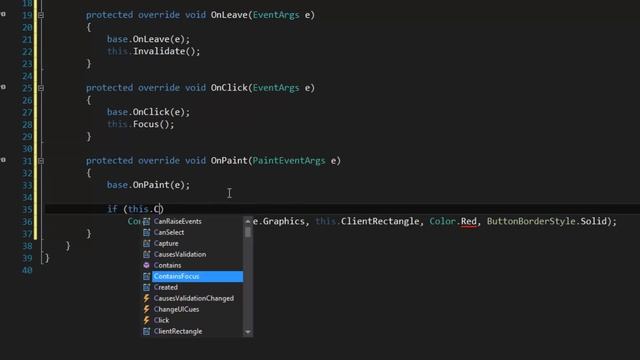
Task: Click the property icon beside CausesValidation
Action: (147, 254)
